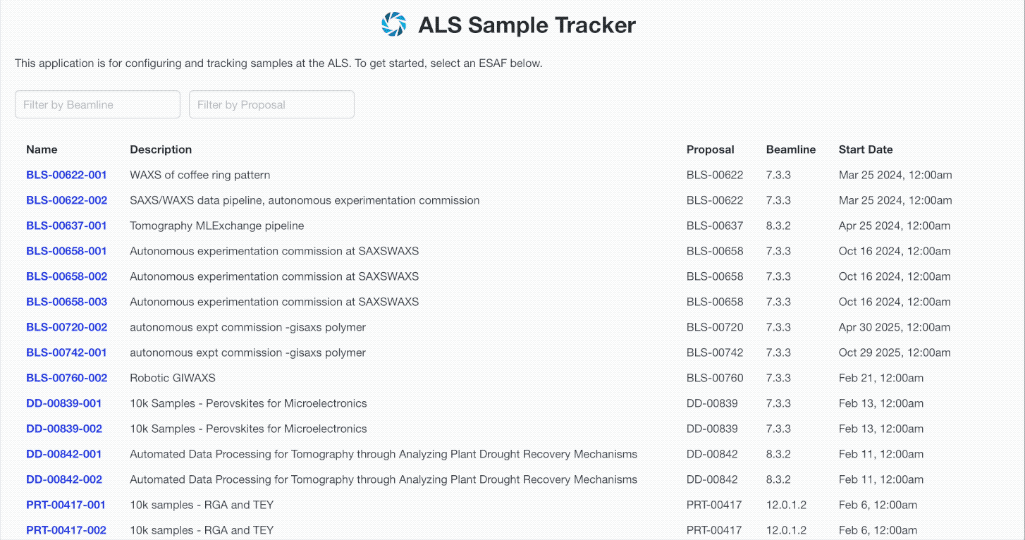
Task: Open ESAF DD-00839-001
Action: pyautogui.click(x=64, y=404)
